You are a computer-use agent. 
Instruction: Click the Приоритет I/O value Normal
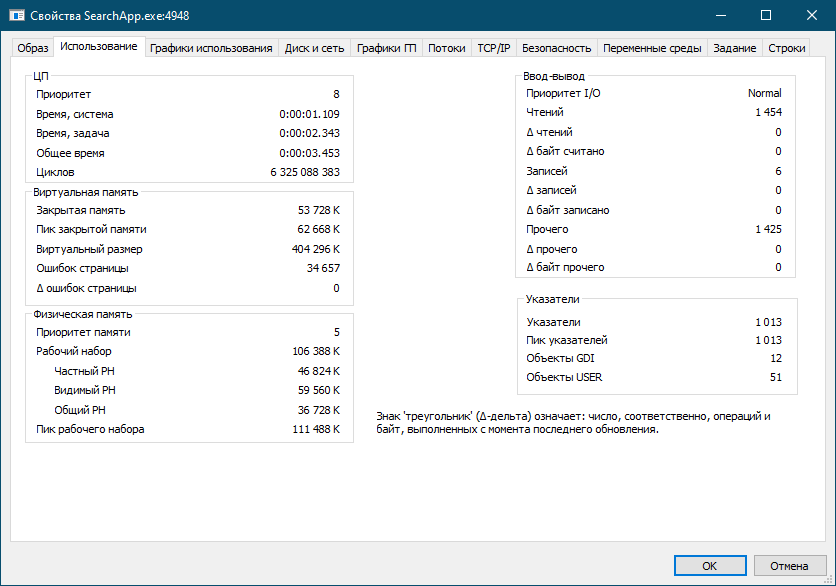[765, 93]
